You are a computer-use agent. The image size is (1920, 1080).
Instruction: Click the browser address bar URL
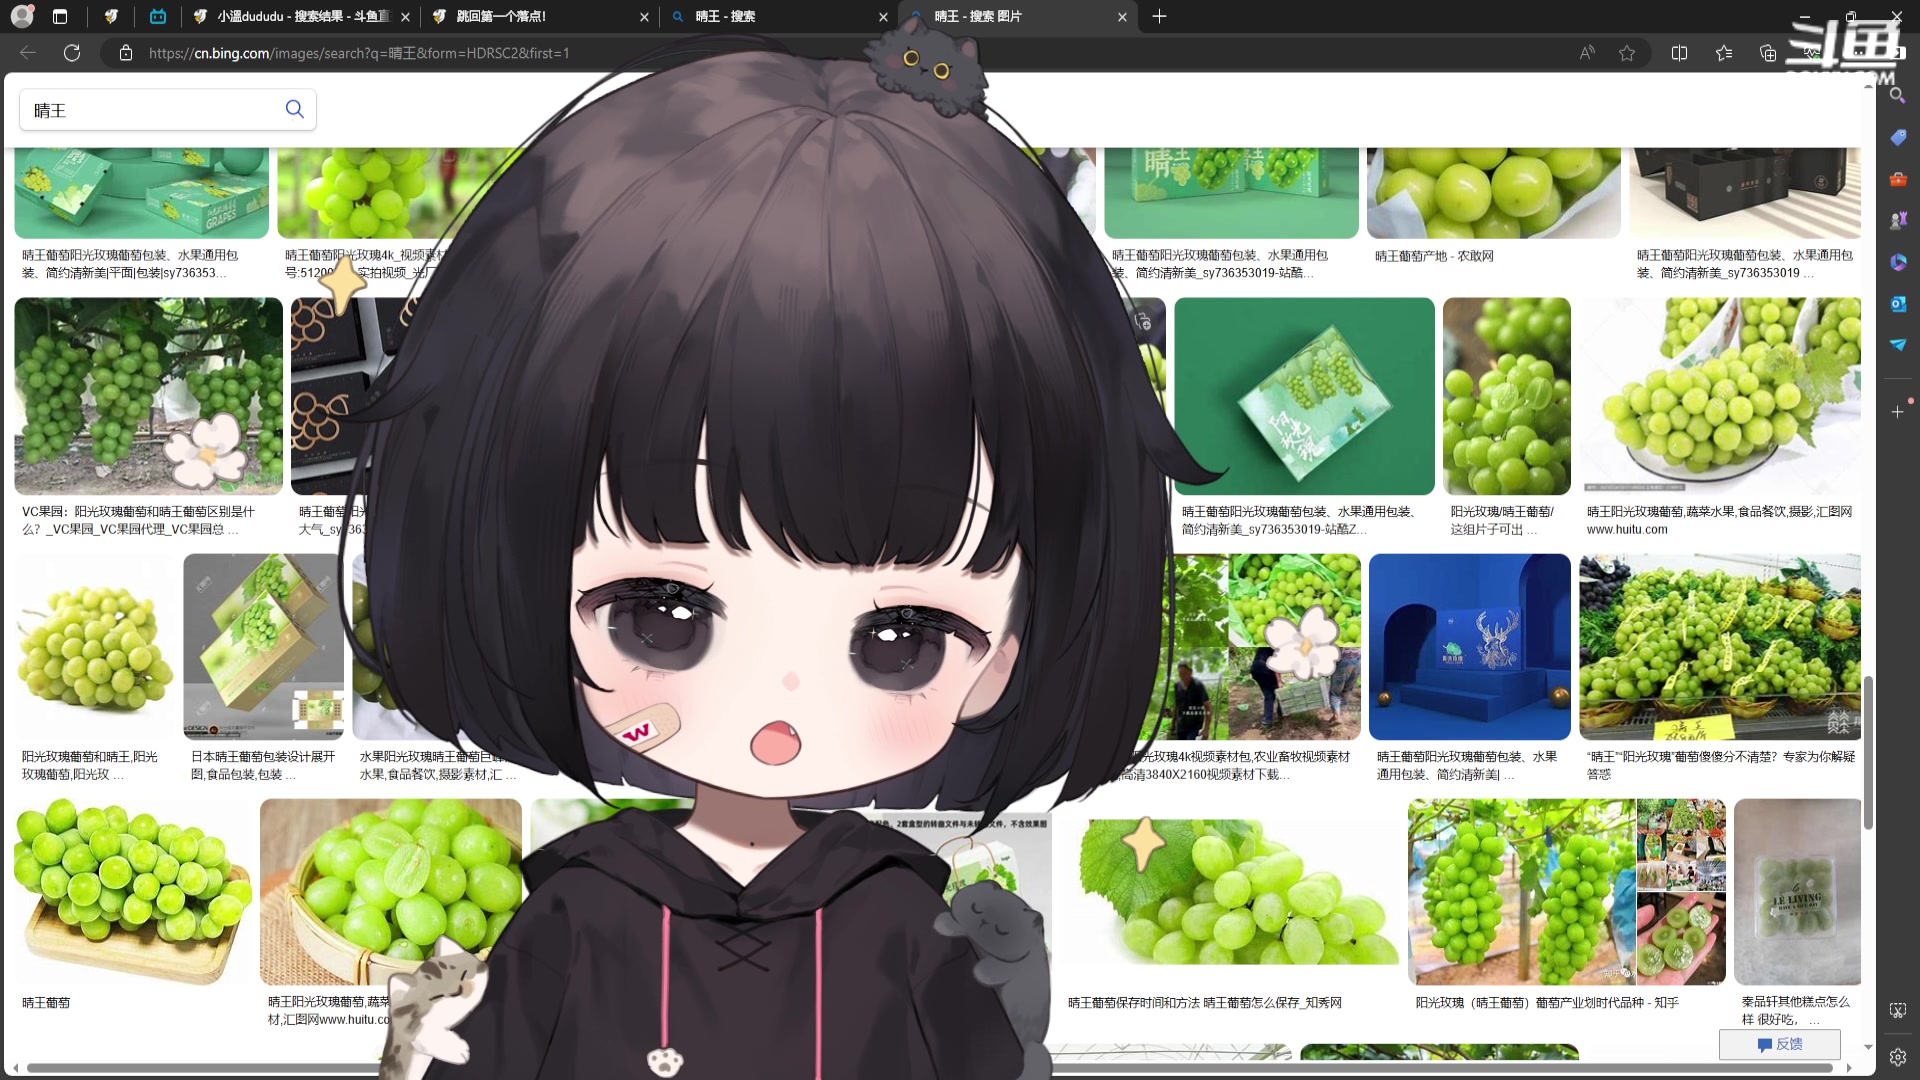pos(359,53)
